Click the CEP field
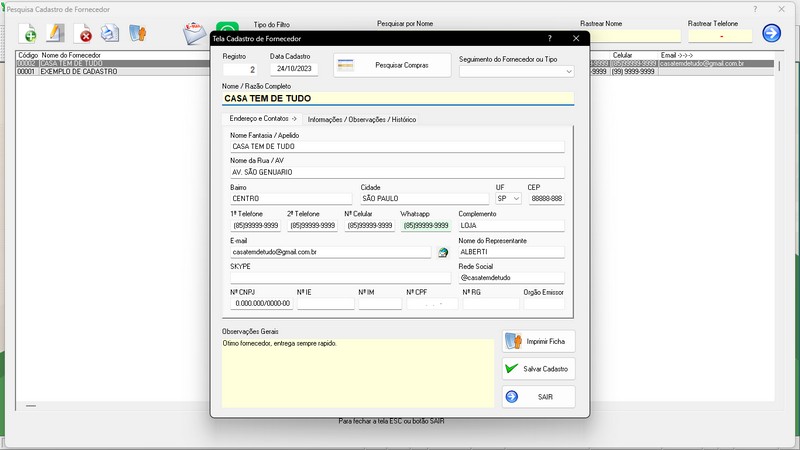Image resolution: width=800 pixels, height=450 pixels. (x=546, y=198)
